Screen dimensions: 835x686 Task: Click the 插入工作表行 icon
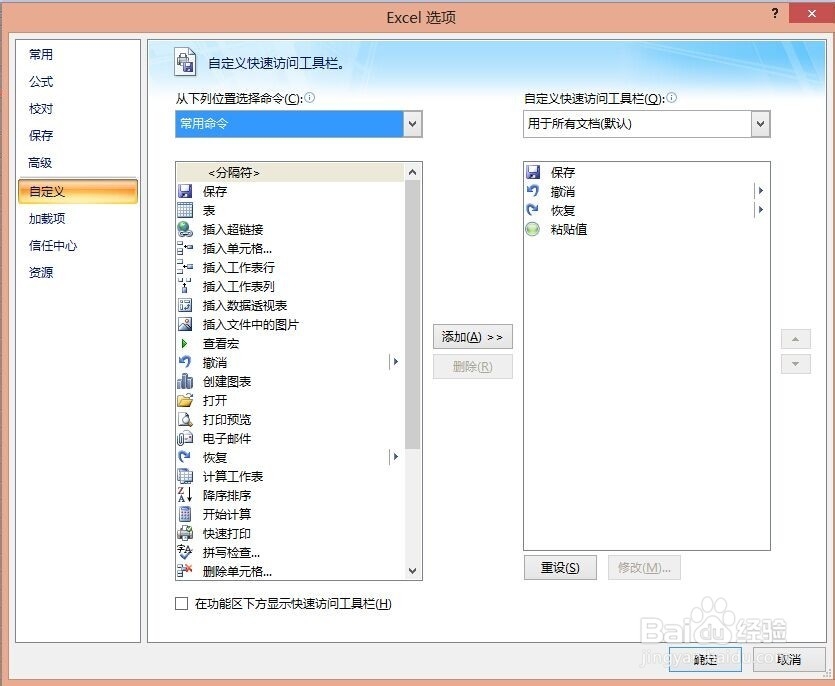click(x=185, y=267)
